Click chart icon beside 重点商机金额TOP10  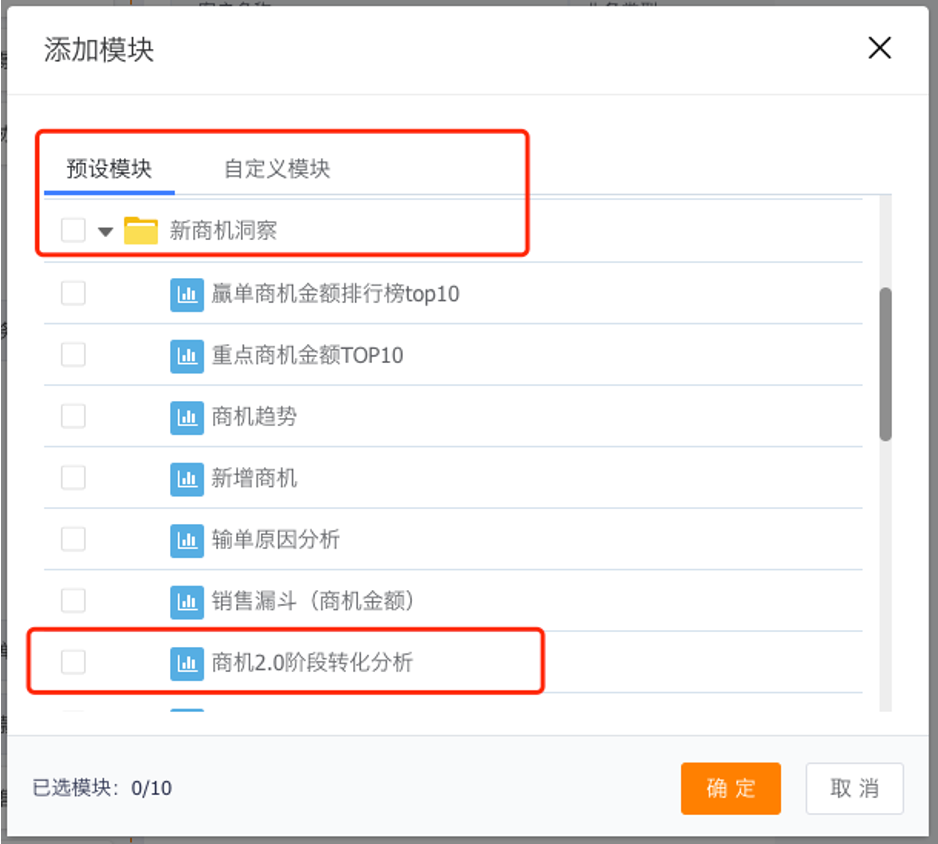click(x=187, y=355)
